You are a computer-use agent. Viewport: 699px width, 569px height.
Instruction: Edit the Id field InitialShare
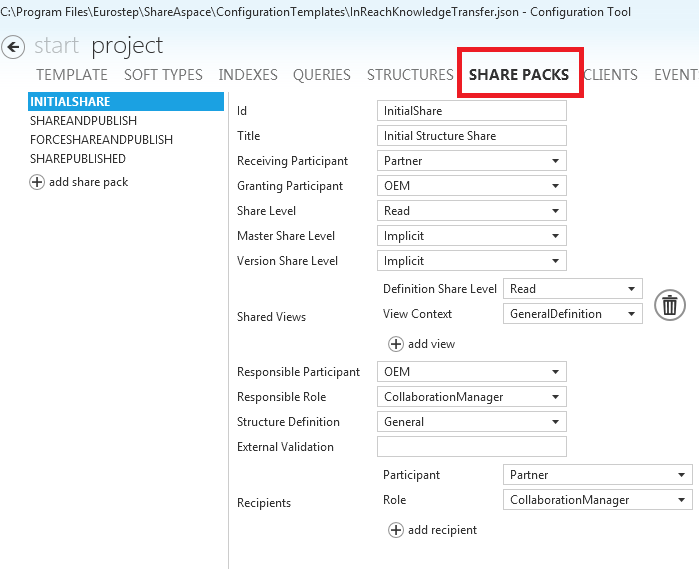472,111
